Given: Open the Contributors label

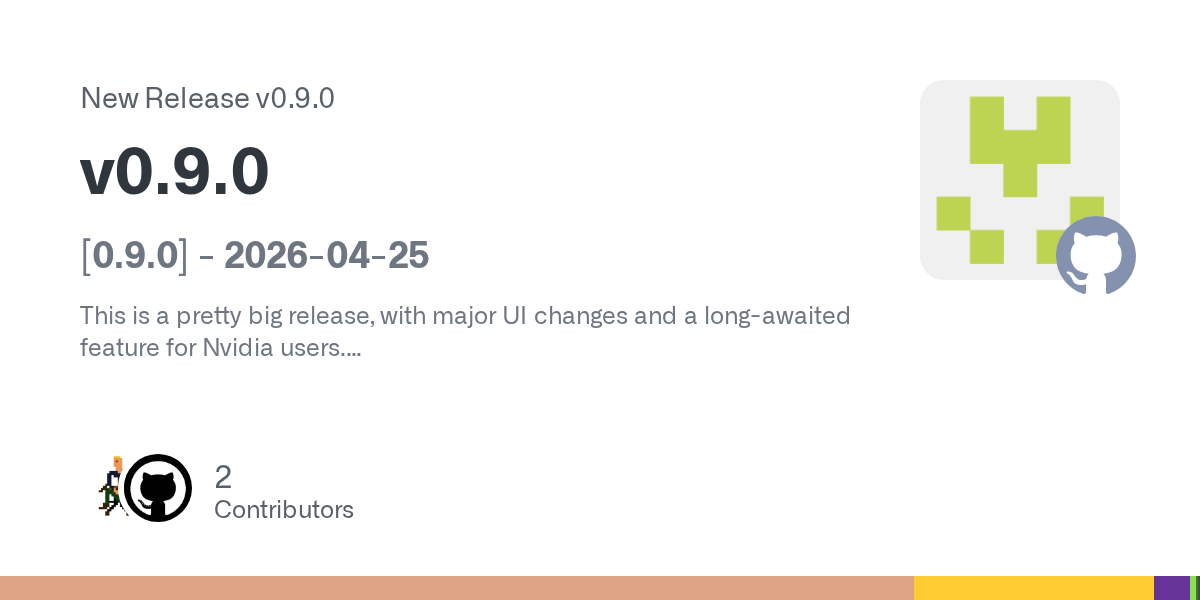Looking at the screenshot, I should [284, 510].
